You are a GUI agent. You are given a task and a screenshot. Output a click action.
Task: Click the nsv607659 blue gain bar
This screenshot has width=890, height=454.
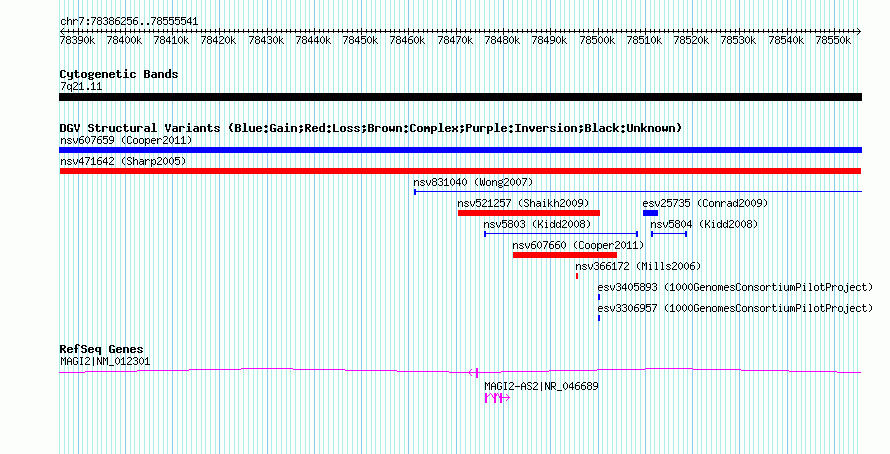tap(460, 150)
